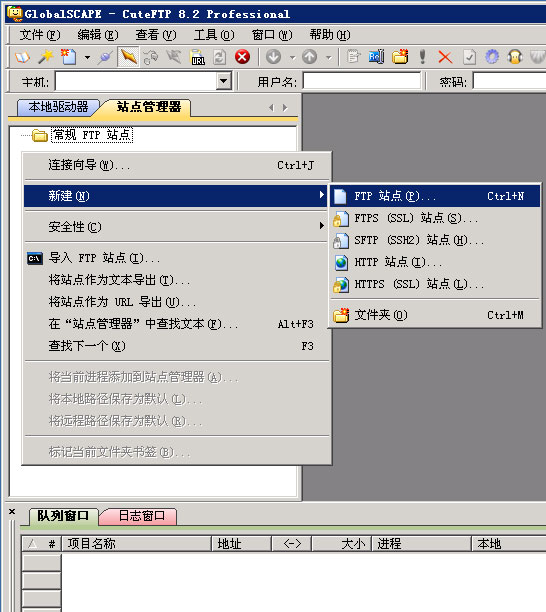Viewport: 546px width, 612px height.
Task: Click the 用户名 username input field
Action: coord(362,81)
